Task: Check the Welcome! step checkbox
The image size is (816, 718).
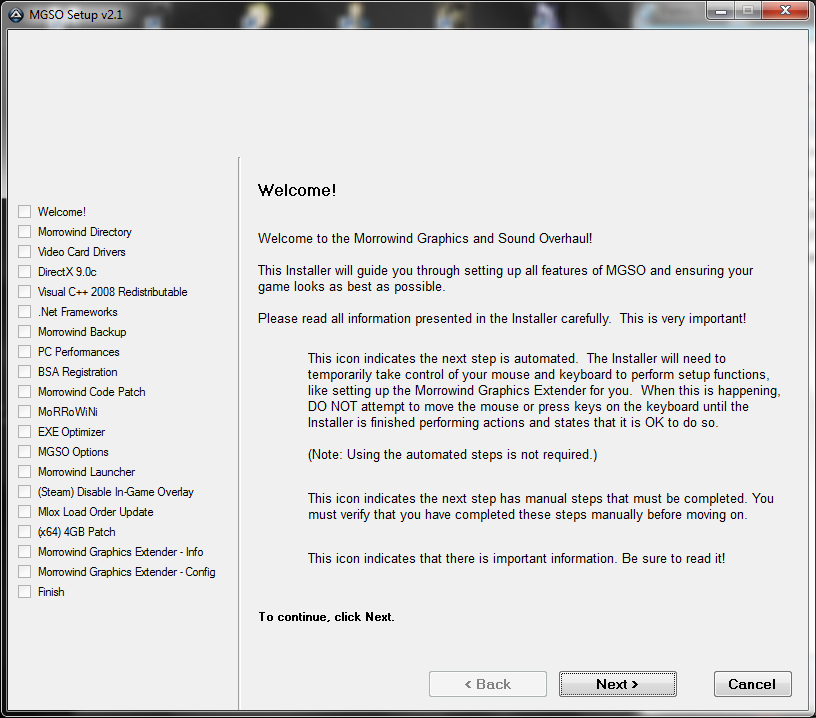Action: (25, 212)
